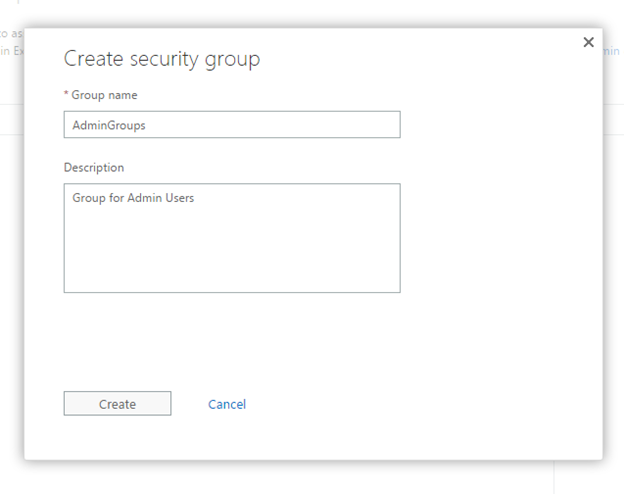Screen dimensions: 624x494
Task: Click the "AdminGroups" text in Group name
Action: [109, 125]
